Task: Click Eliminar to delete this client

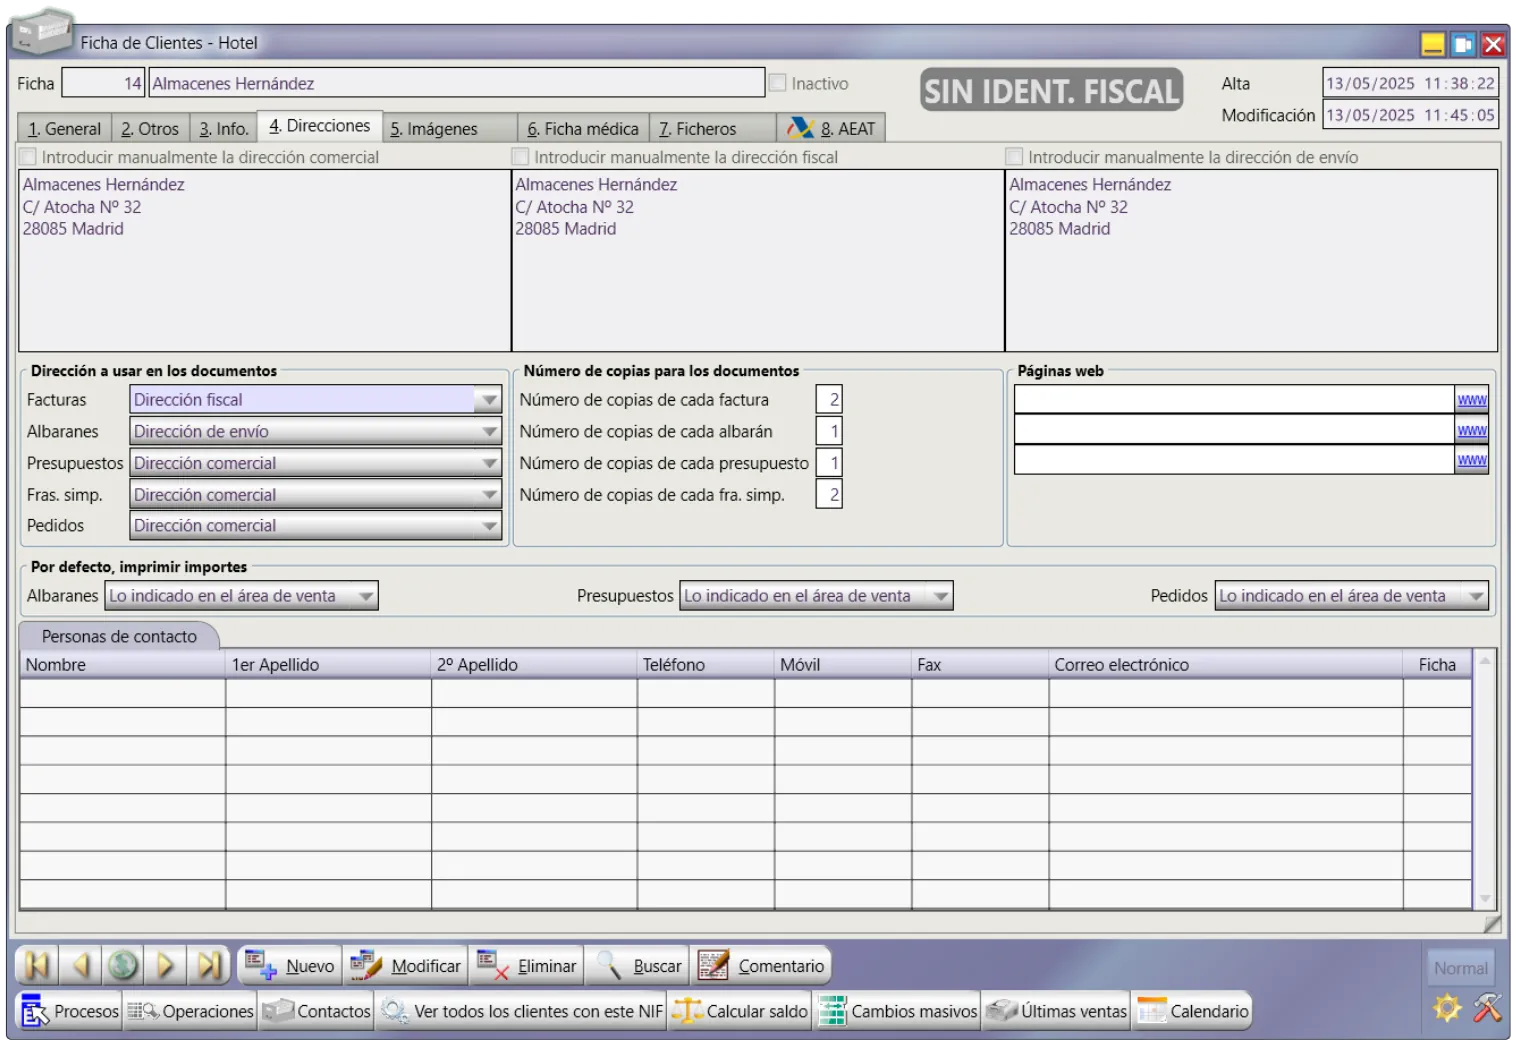Action: [x=527, y=966]
